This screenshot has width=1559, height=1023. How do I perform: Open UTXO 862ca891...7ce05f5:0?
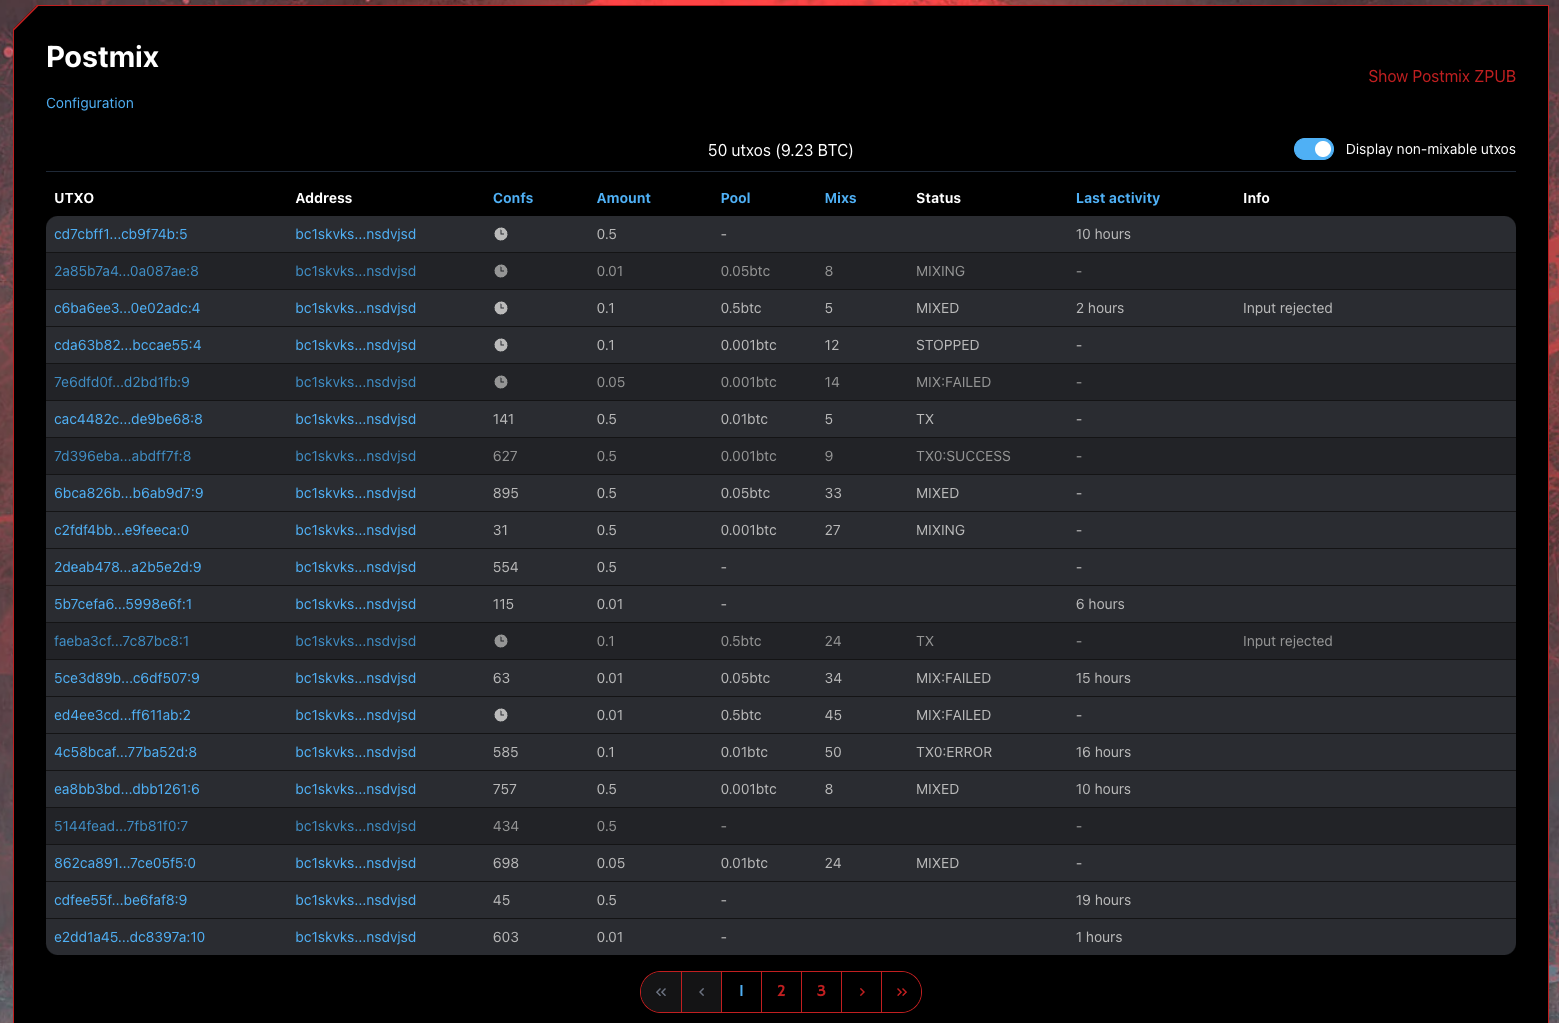[x=125, y=863]
